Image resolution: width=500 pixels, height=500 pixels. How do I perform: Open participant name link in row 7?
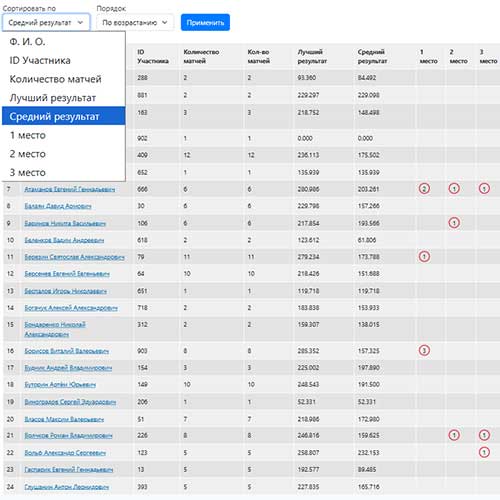(x=70, y=189)
